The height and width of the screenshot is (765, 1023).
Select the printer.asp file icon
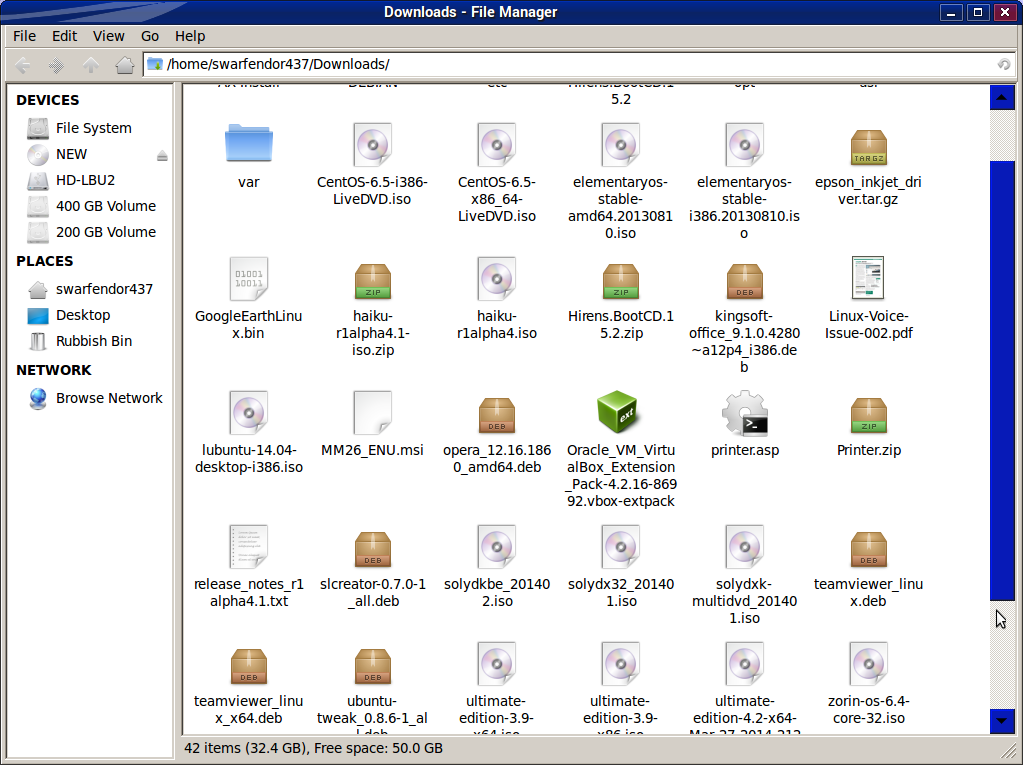pos(744,412)
